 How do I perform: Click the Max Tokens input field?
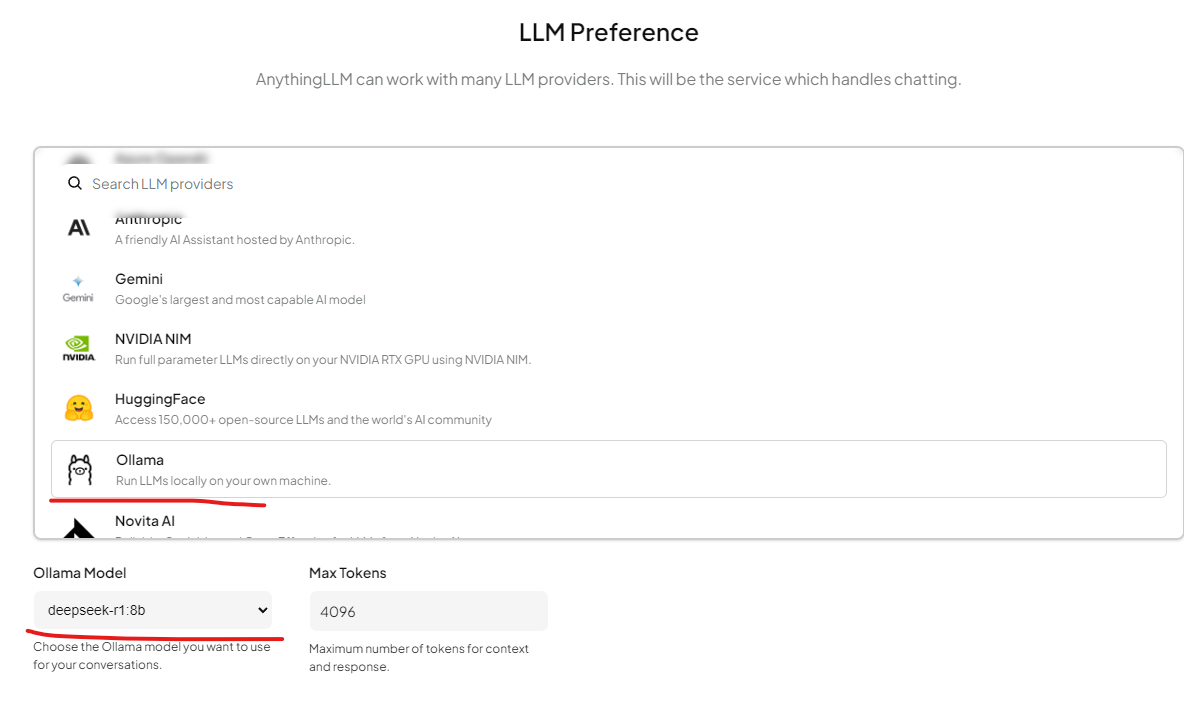(x=428, y=611)
